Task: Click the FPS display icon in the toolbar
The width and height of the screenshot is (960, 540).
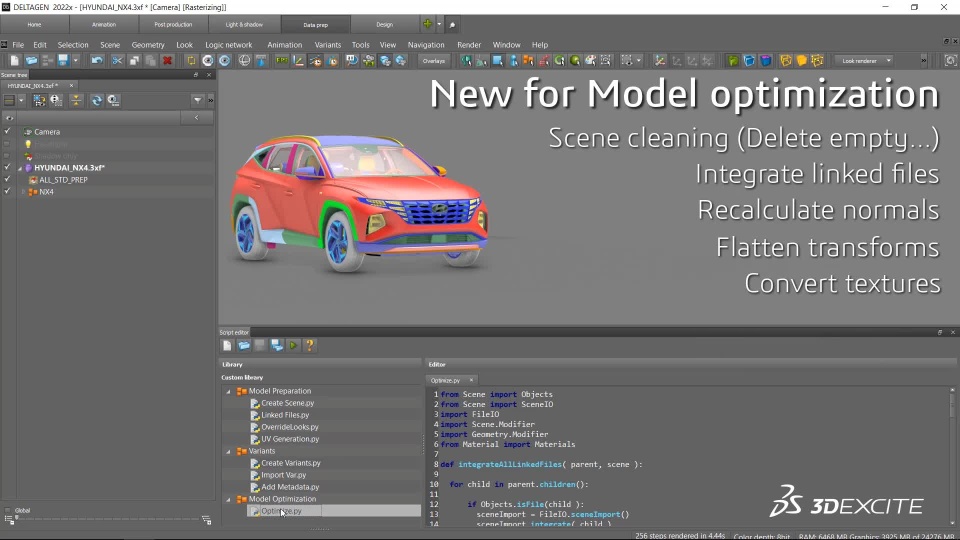Action: tap(283, 61)
